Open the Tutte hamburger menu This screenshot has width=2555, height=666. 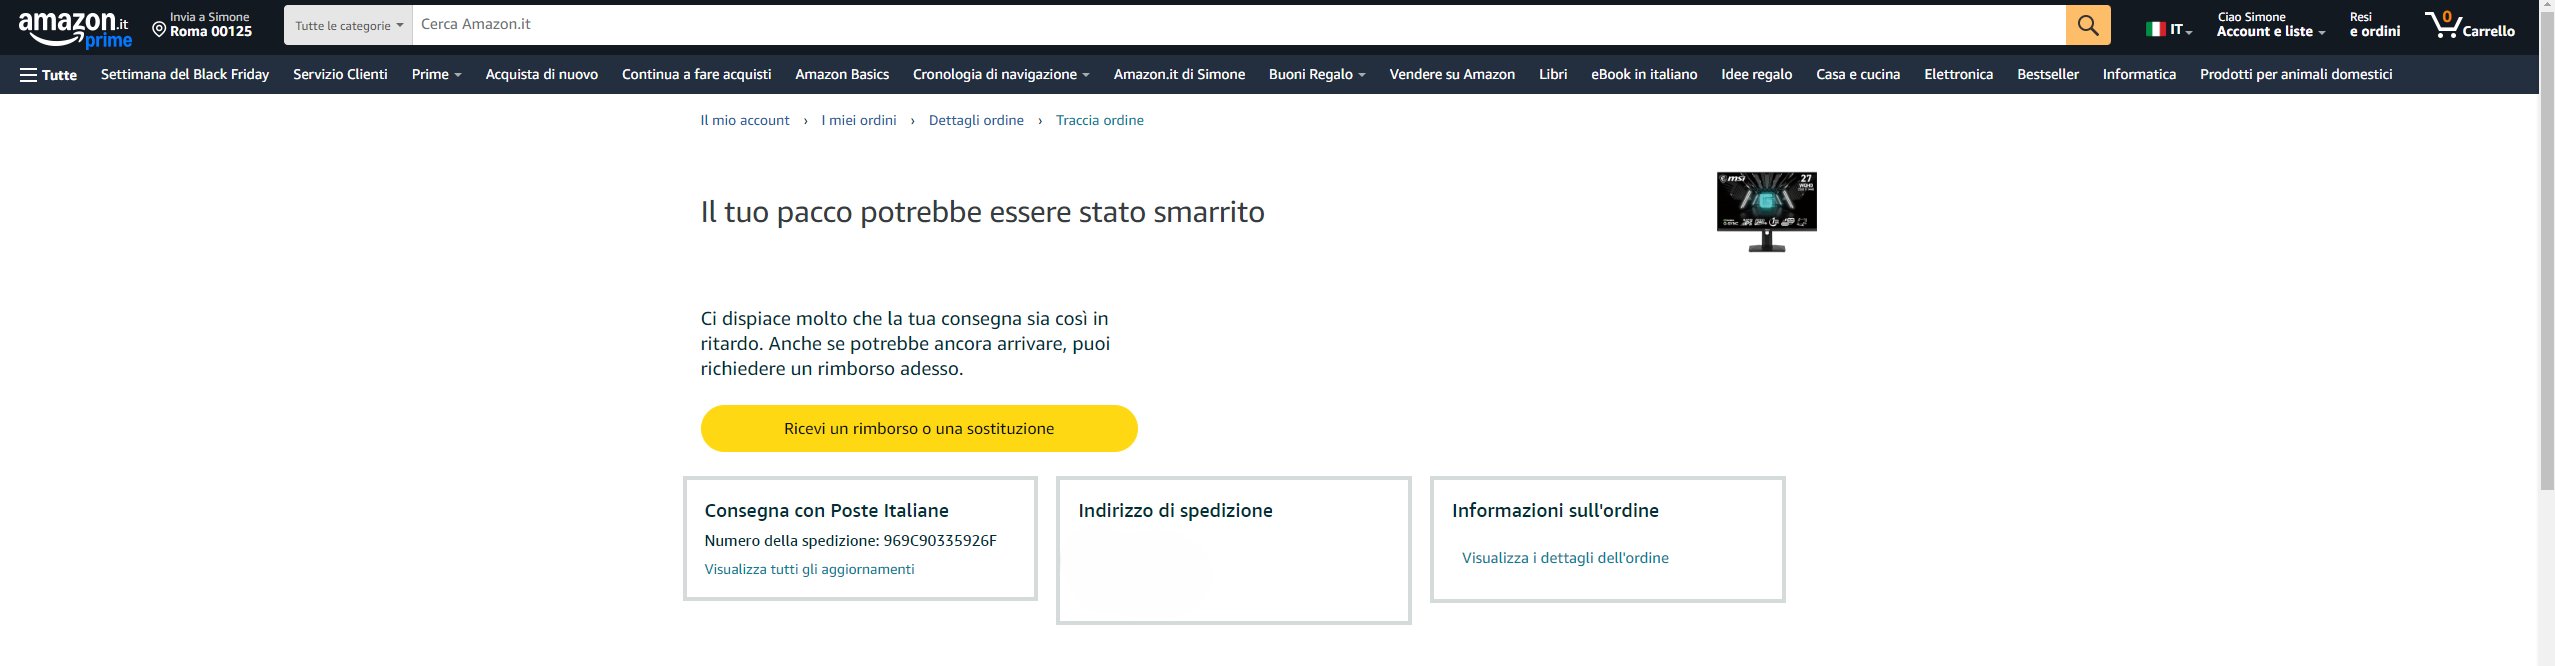(x=48, y=74)
